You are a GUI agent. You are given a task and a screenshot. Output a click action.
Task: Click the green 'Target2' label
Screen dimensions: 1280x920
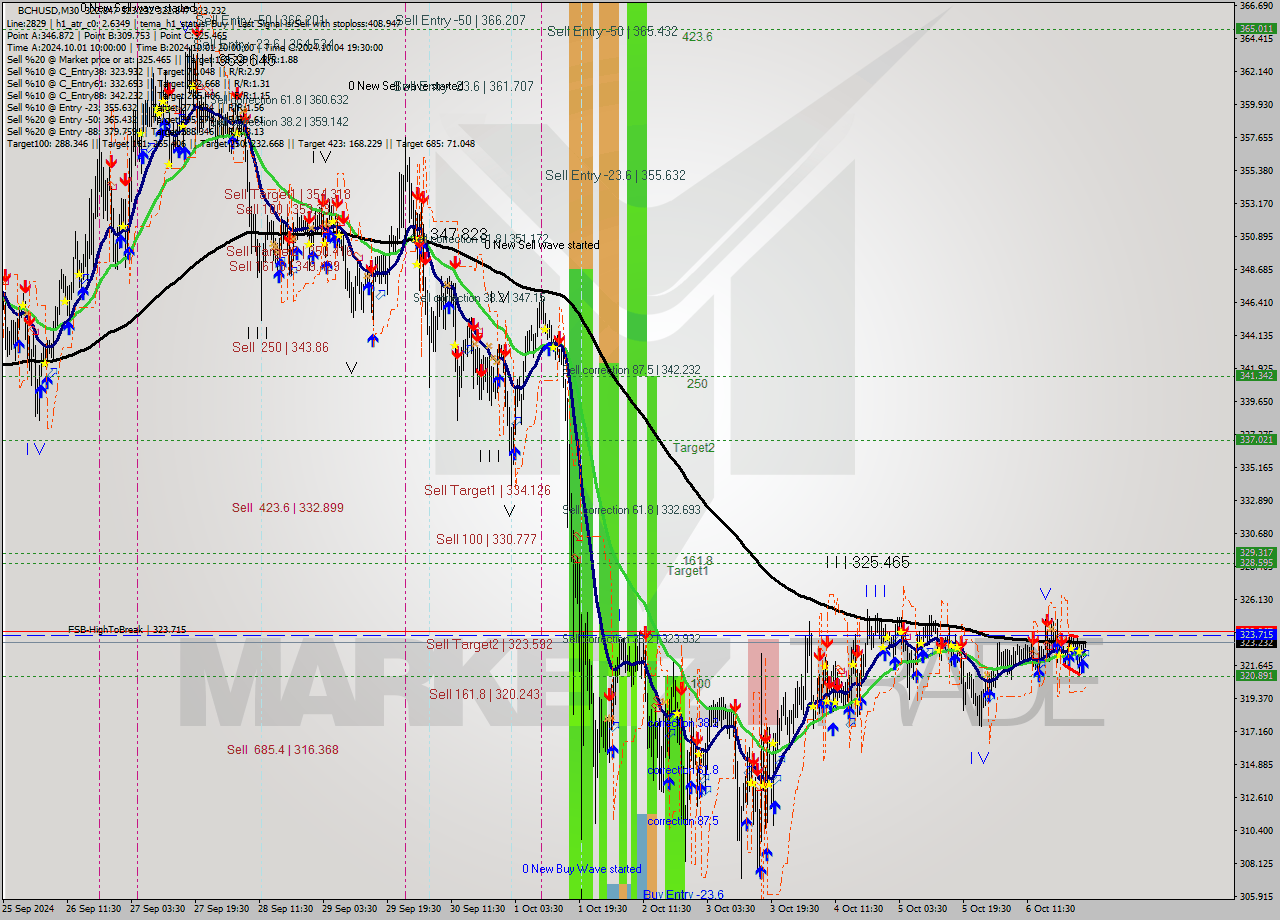click(x=693, y=448)
